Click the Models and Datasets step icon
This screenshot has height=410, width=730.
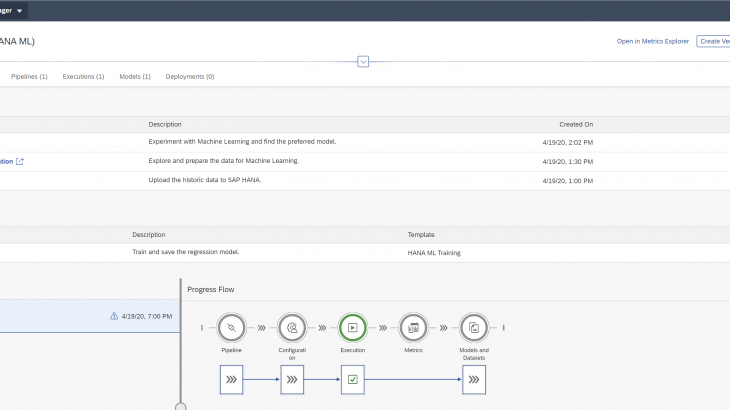[474, 327]
